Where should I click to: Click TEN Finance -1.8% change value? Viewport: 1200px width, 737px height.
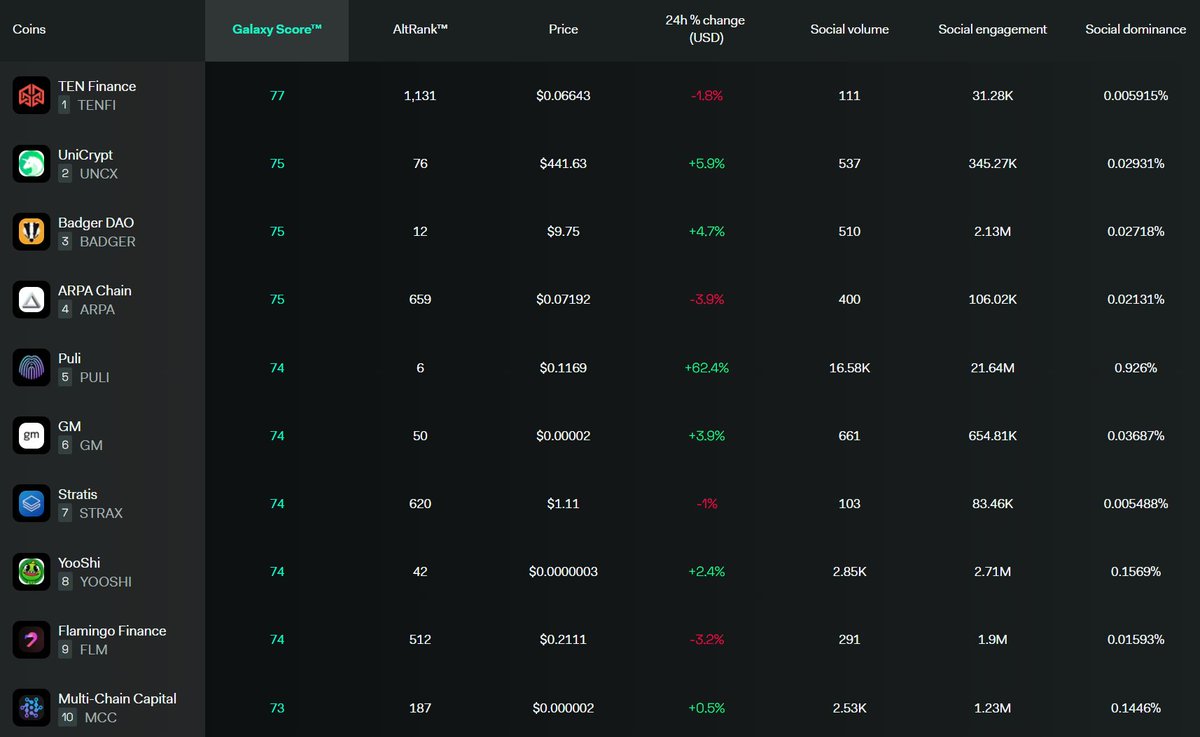706,96
